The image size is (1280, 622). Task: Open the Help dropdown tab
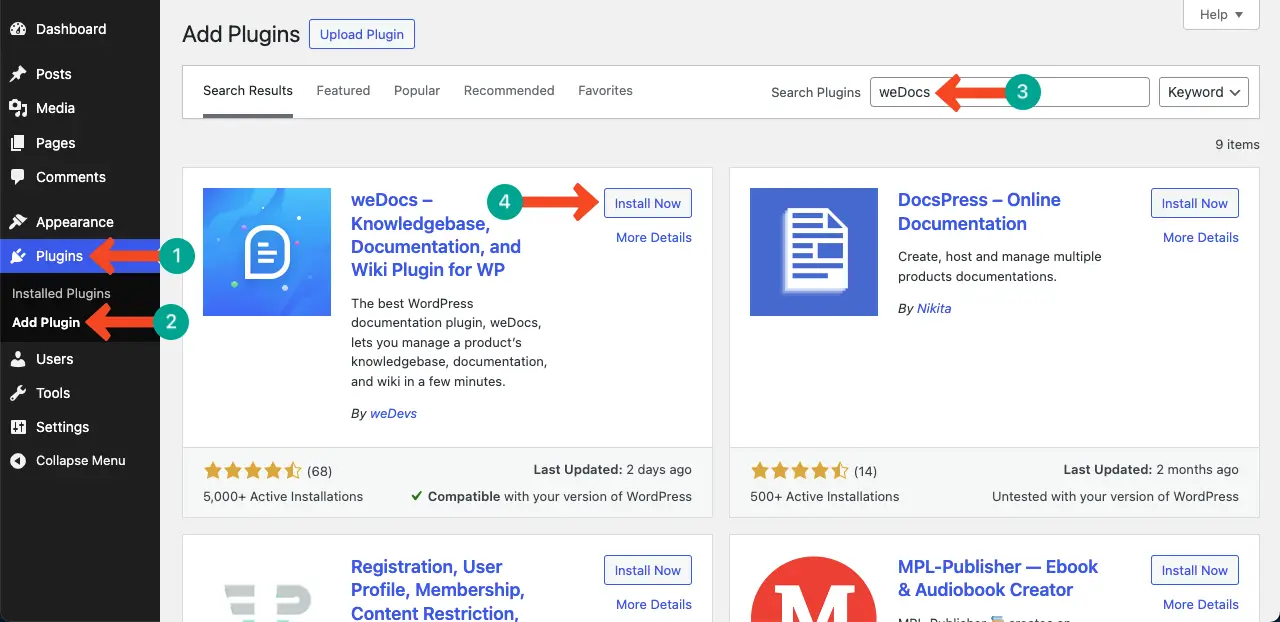tap(1221, 15)
